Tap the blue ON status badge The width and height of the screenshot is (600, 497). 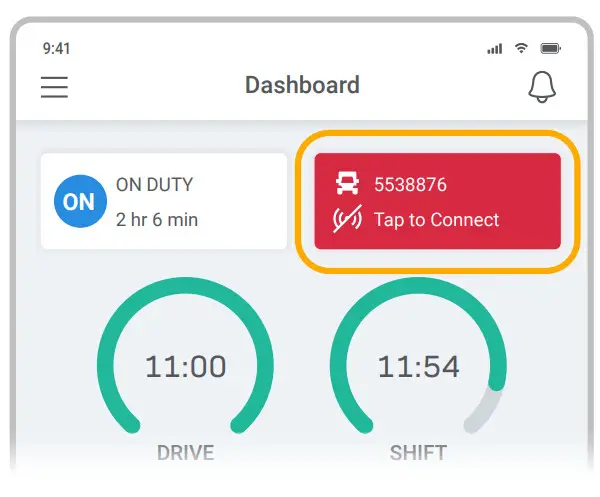pyautogui.click(x=79, y=201)
